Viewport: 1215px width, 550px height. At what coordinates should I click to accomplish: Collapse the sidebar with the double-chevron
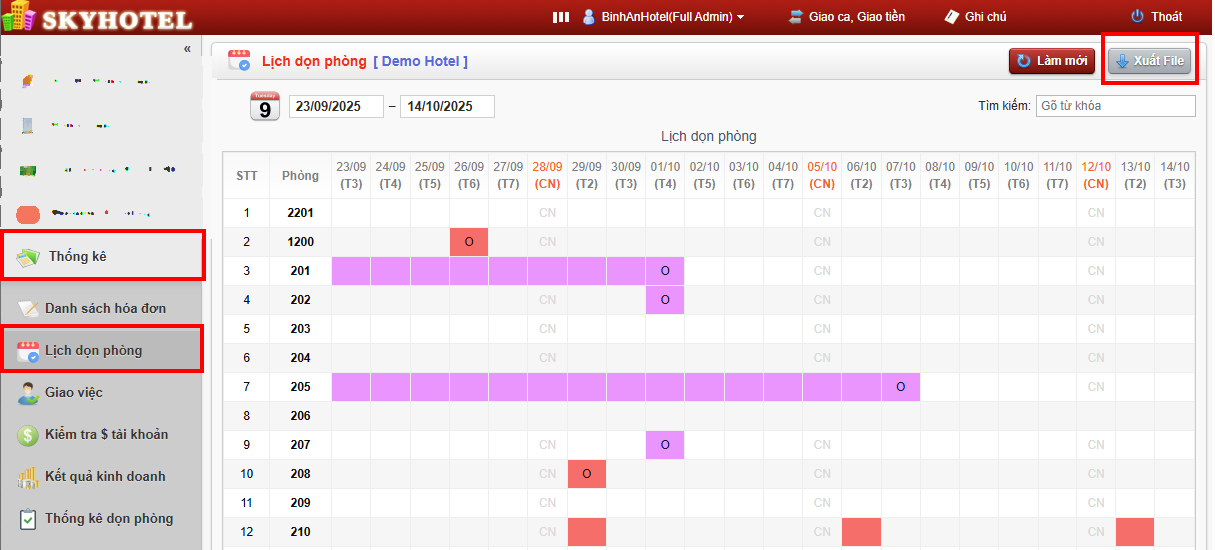pyautogui.click(x=187, y=49)
